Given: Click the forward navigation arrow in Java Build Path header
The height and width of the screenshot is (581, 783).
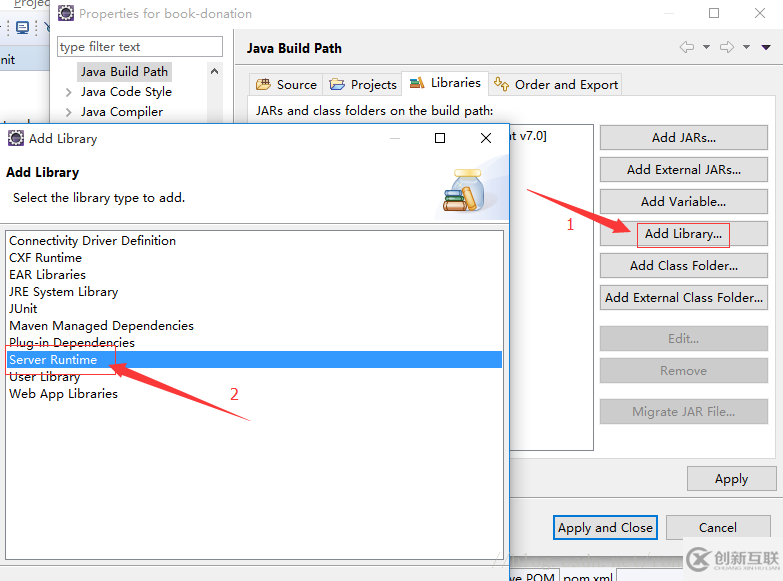Looking at the screenshot, I should click(x=727, y=47).
